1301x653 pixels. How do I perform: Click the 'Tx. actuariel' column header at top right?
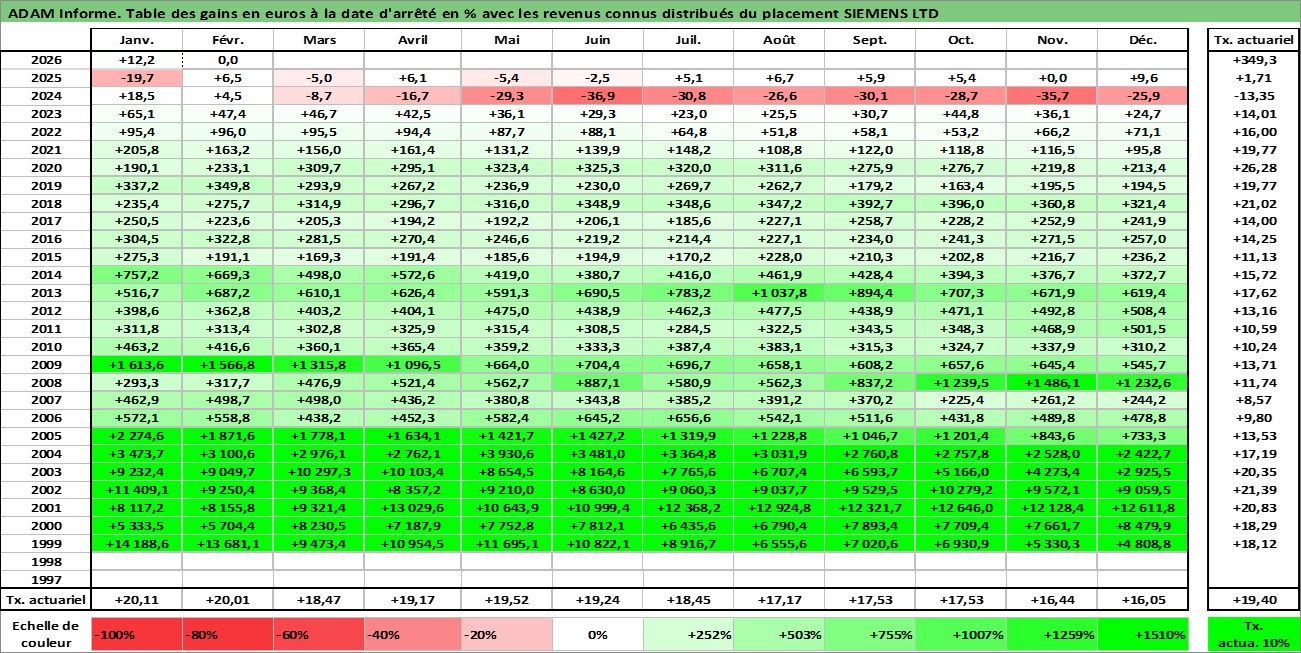1253,40
